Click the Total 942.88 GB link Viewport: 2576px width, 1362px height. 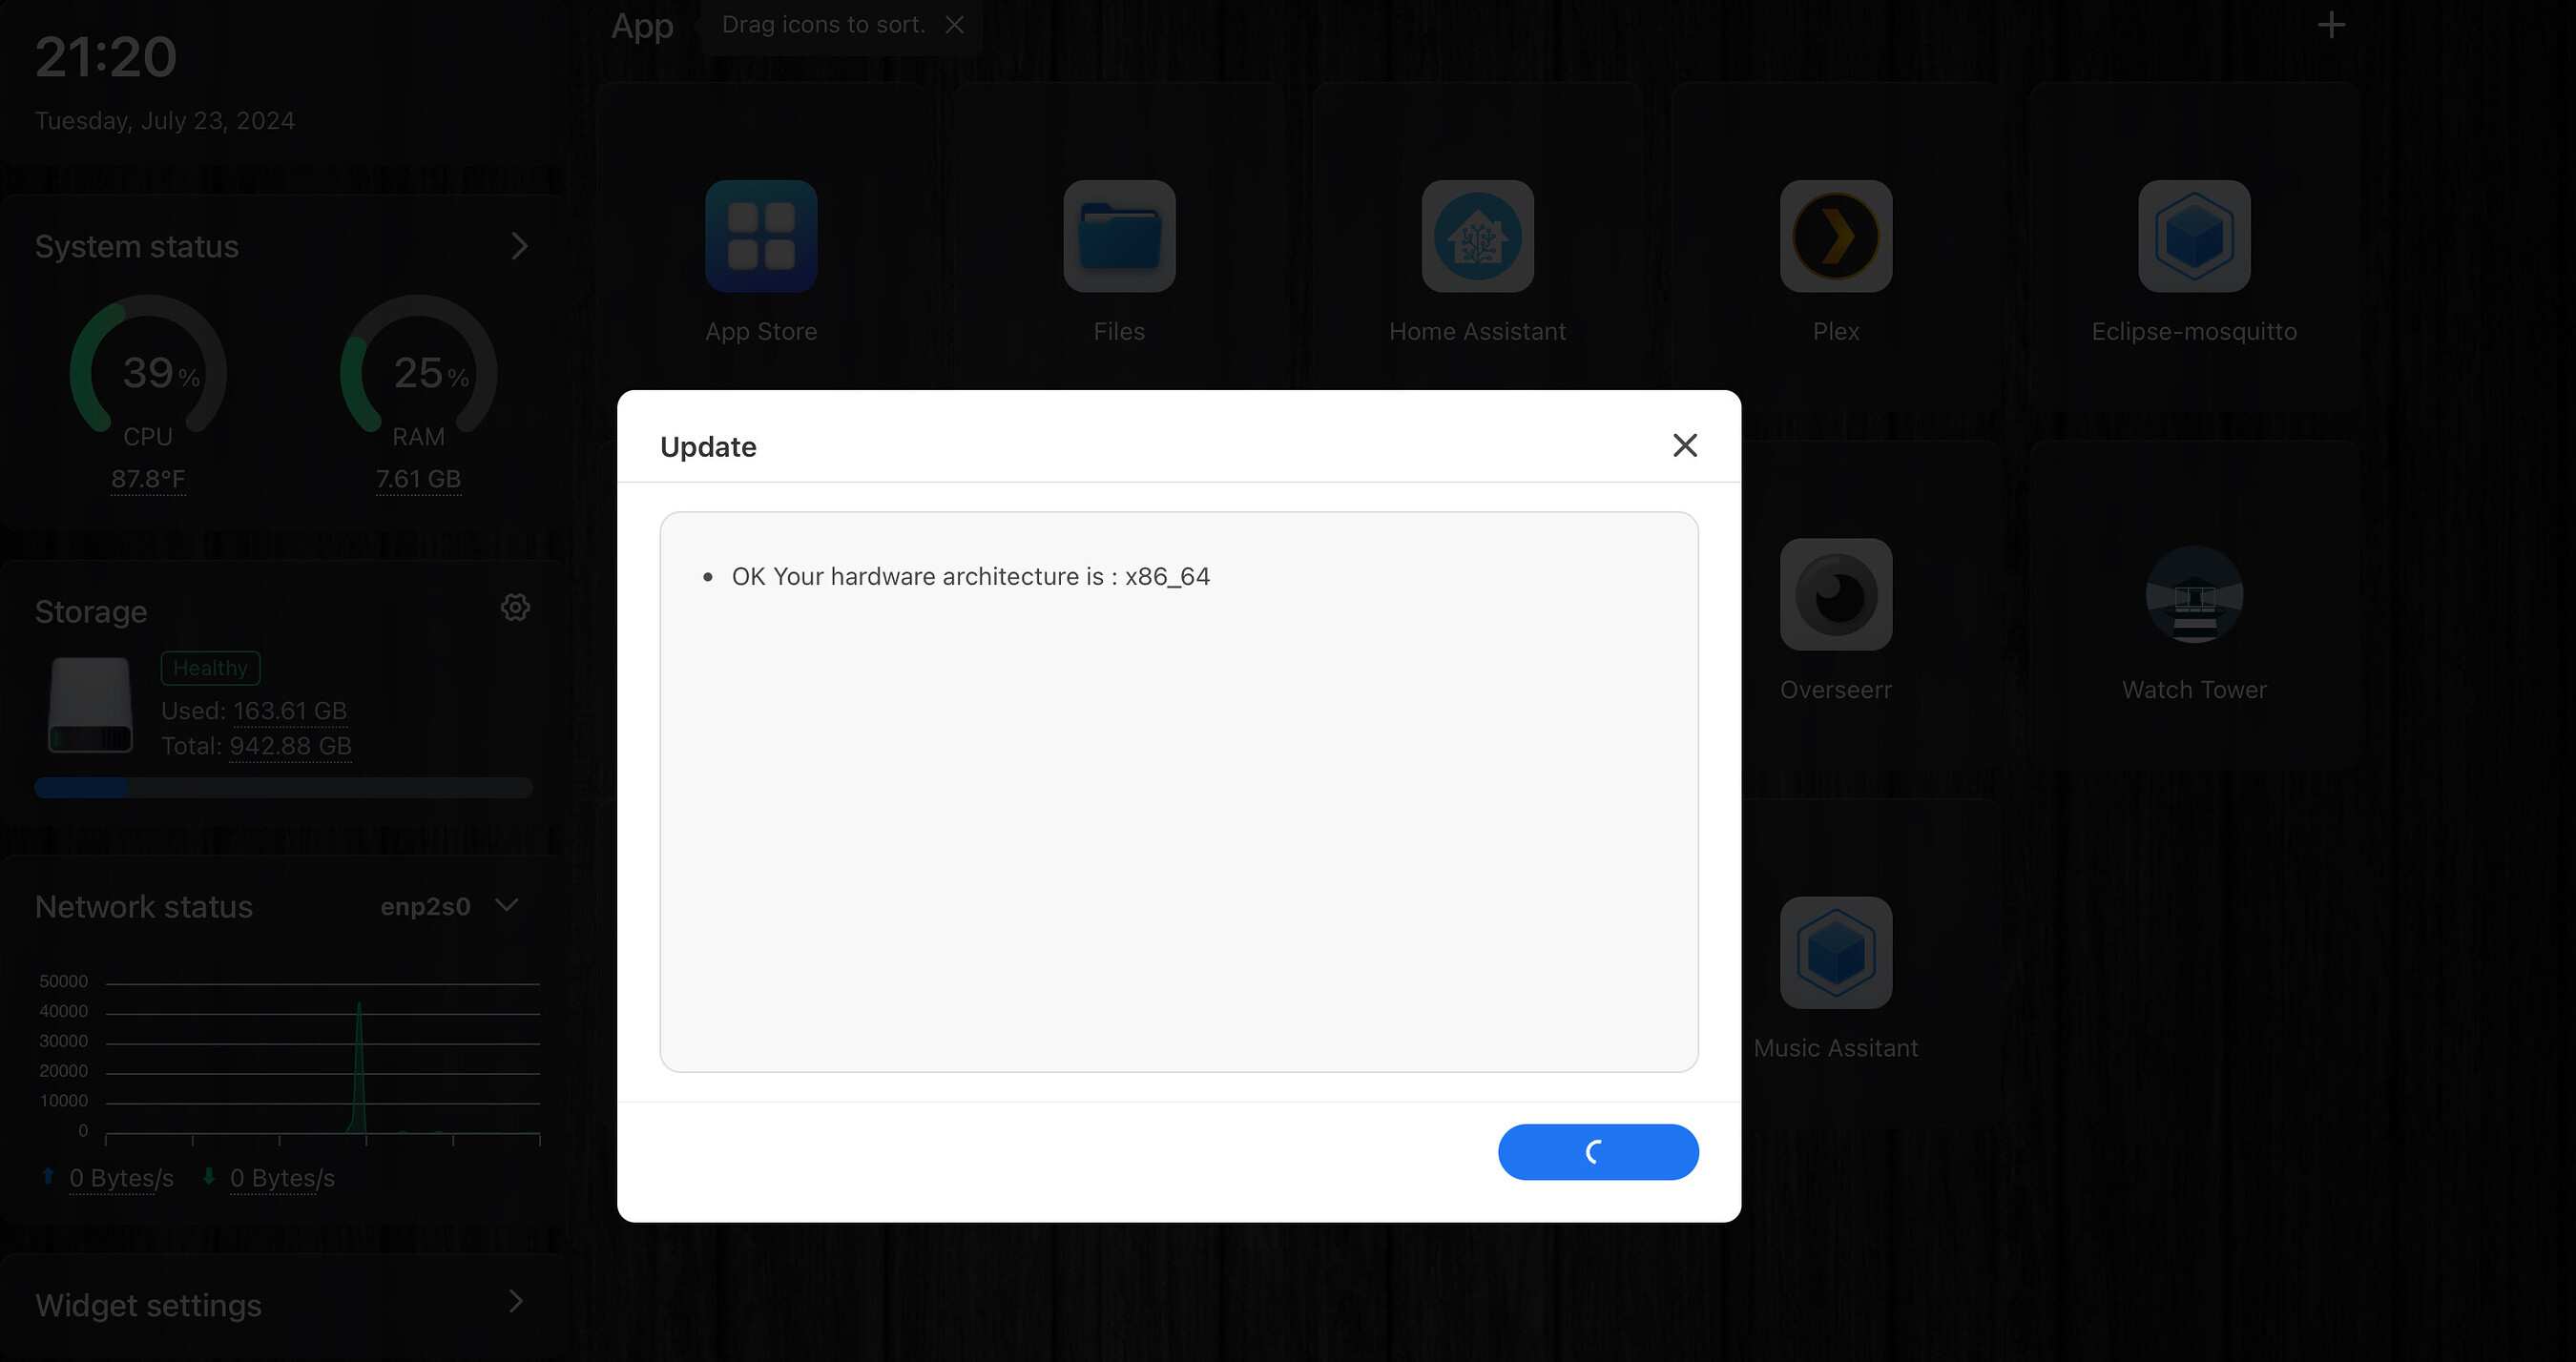tap(290, 746)
